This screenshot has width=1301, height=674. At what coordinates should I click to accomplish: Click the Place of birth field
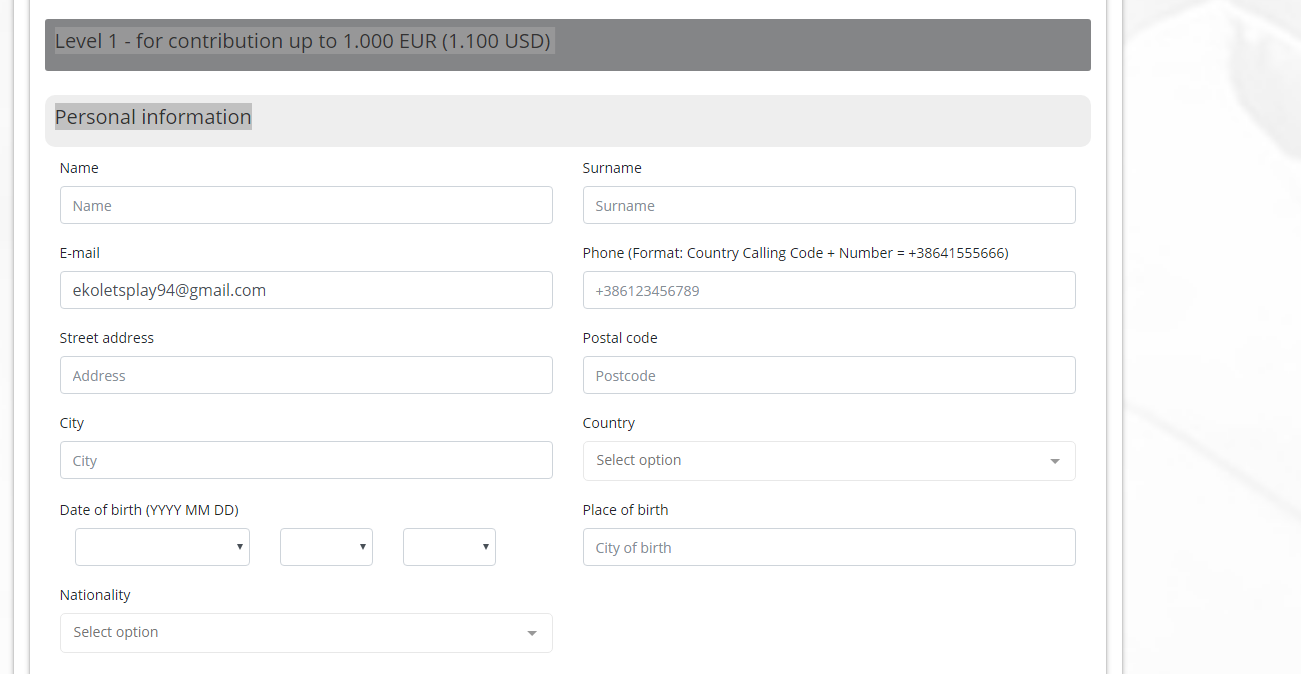829,547
